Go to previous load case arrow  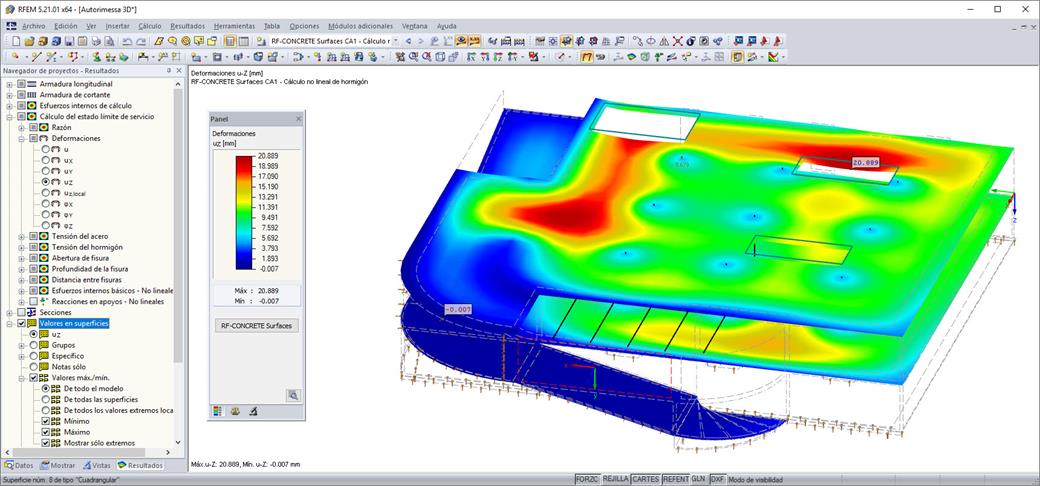[409, 41]
